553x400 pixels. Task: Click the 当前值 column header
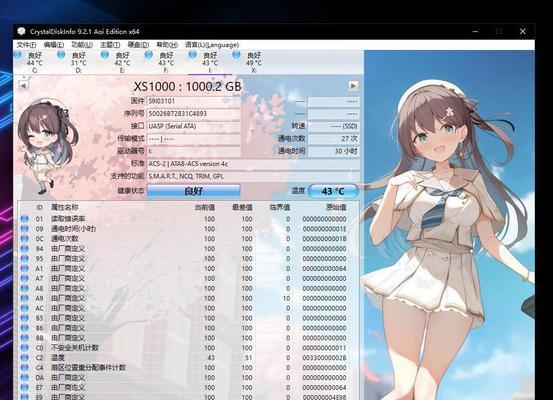(x=205, y=207)
